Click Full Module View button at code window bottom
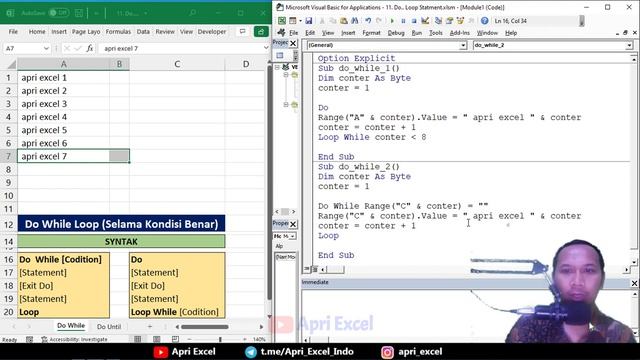 315,269
